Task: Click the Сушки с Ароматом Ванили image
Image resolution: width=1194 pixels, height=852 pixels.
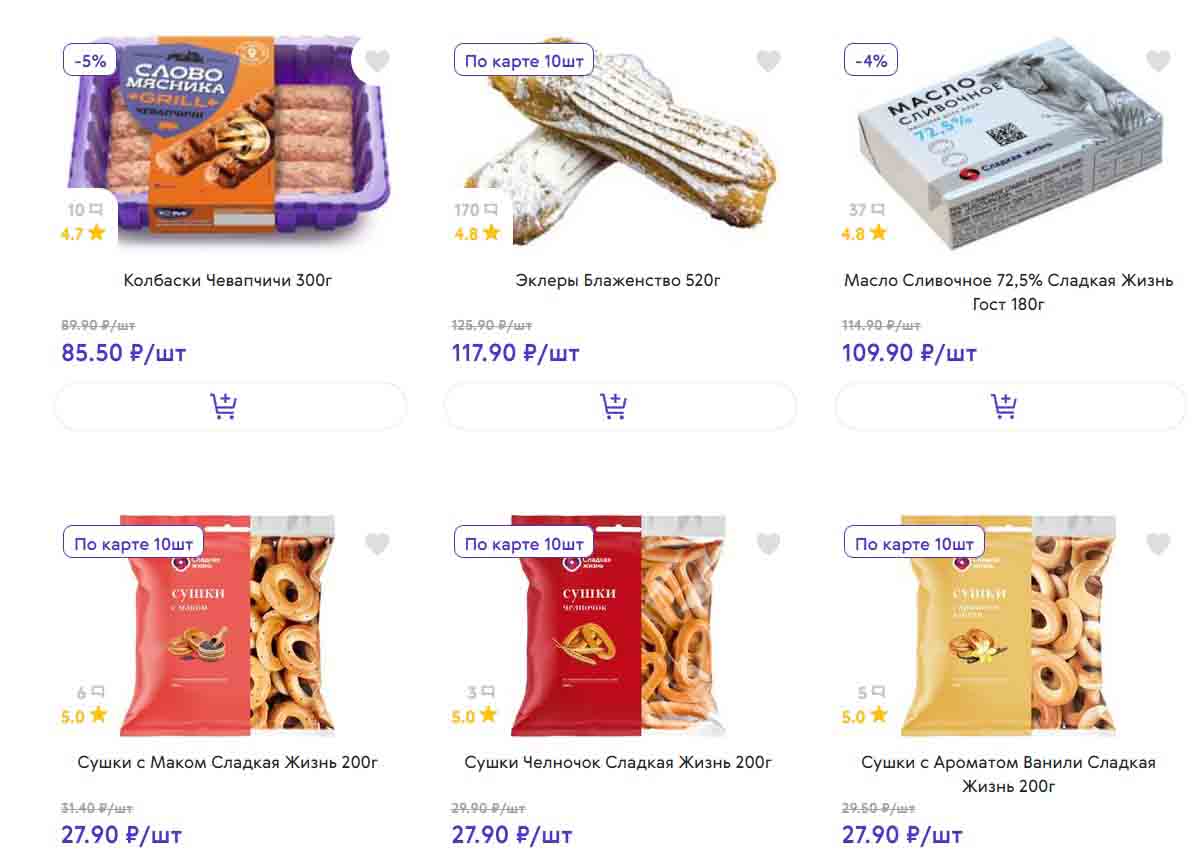Action: coord(1008,625)
